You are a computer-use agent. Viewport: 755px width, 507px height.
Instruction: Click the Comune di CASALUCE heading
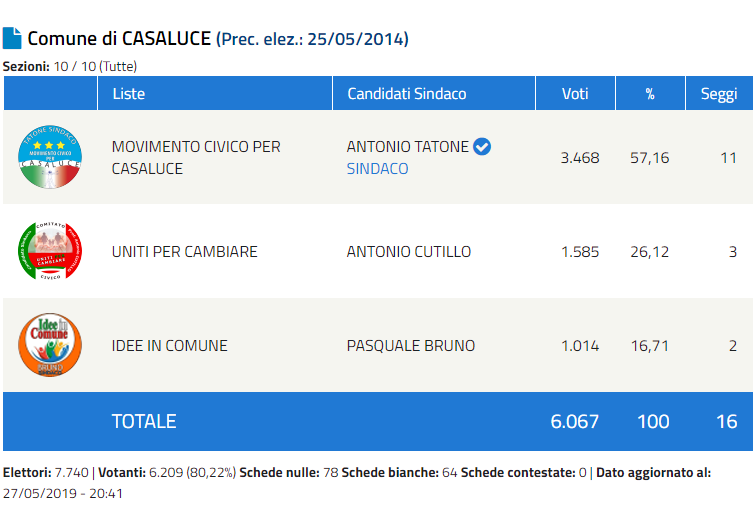click(119, 39)
